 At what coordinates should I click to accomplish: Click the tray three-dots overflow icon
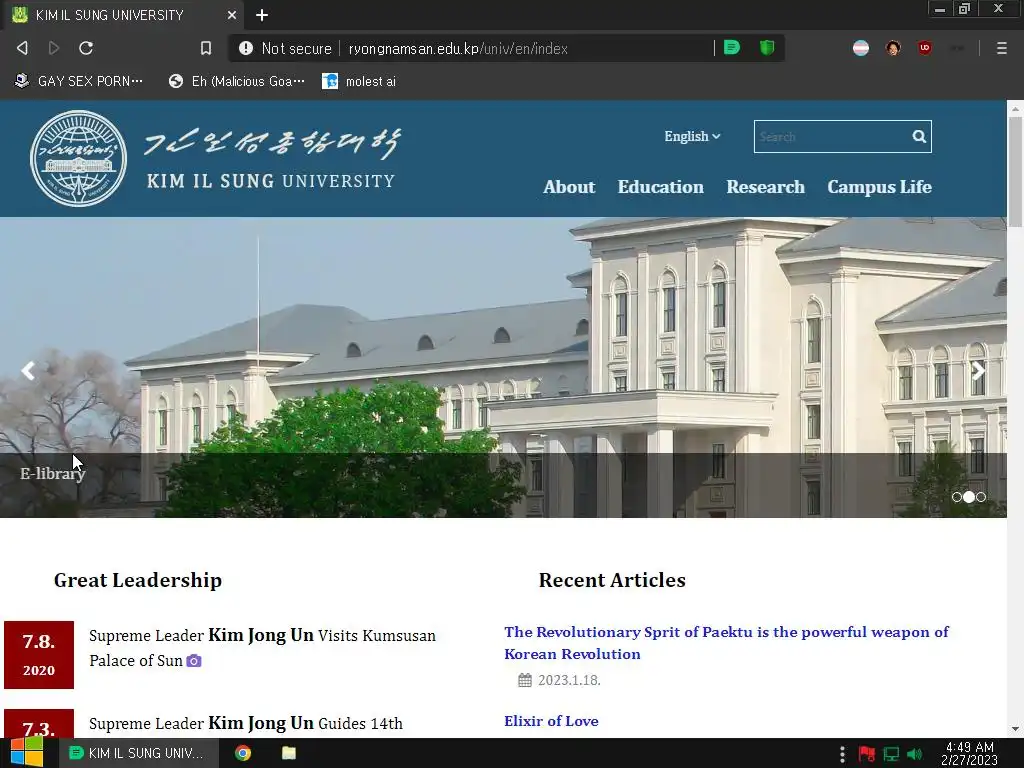click(x=842, y=754)
